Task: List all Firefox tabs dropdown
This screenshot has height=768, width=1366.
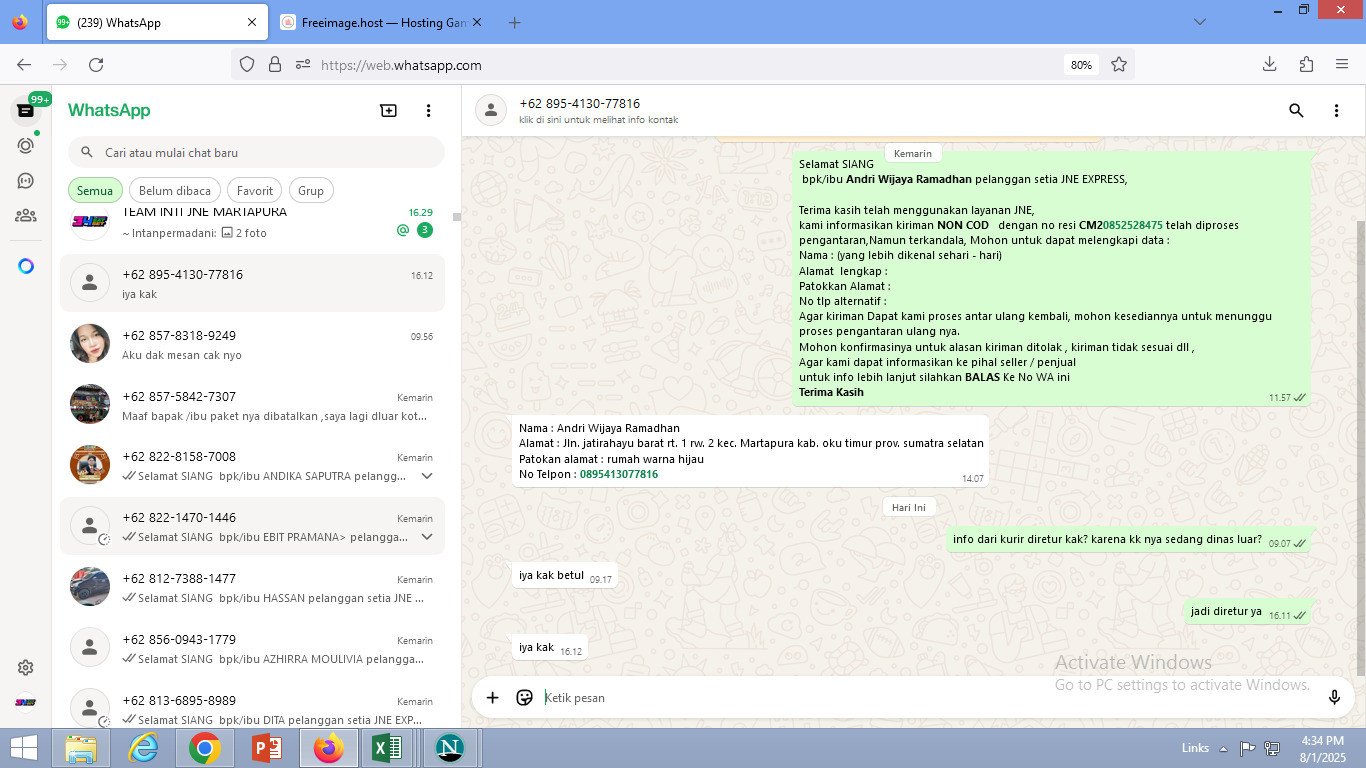Action: point(1200,22)
